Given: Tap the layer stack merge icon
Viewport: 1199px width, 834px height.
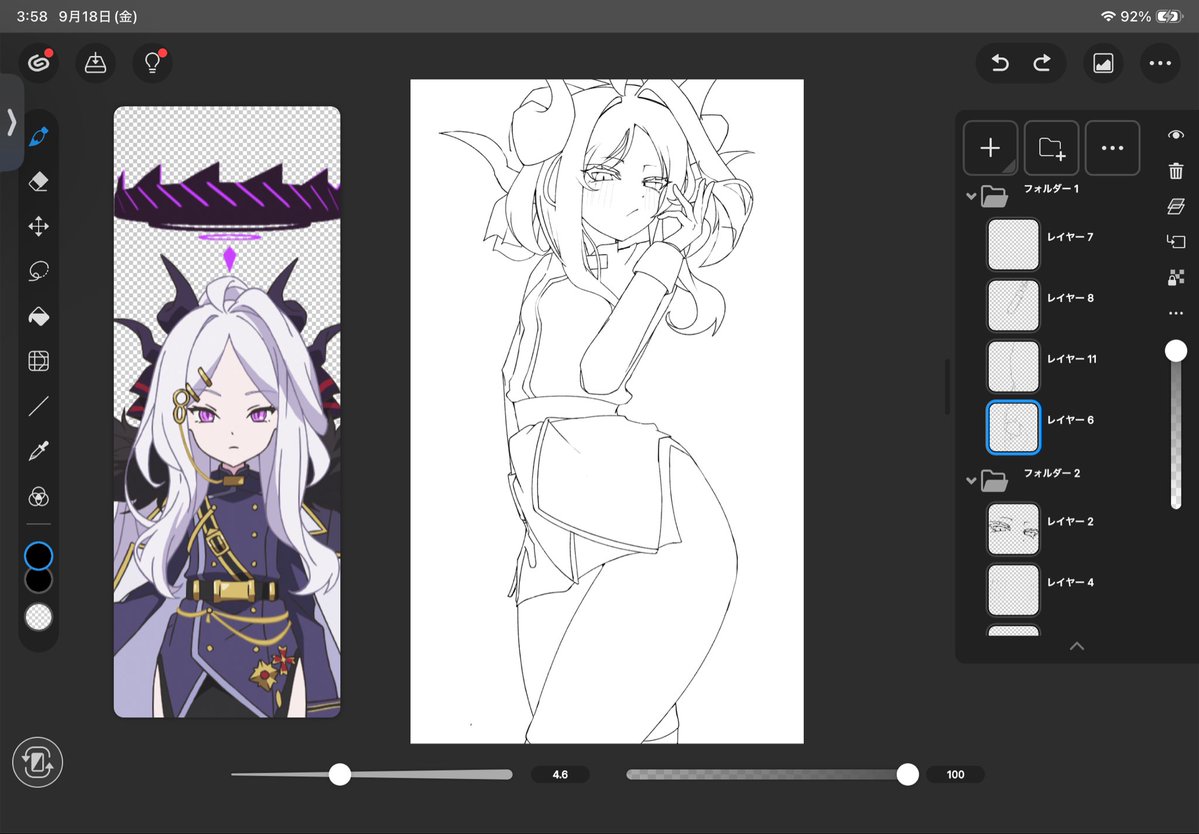Looking at the screenshot, I should 1176,206.
